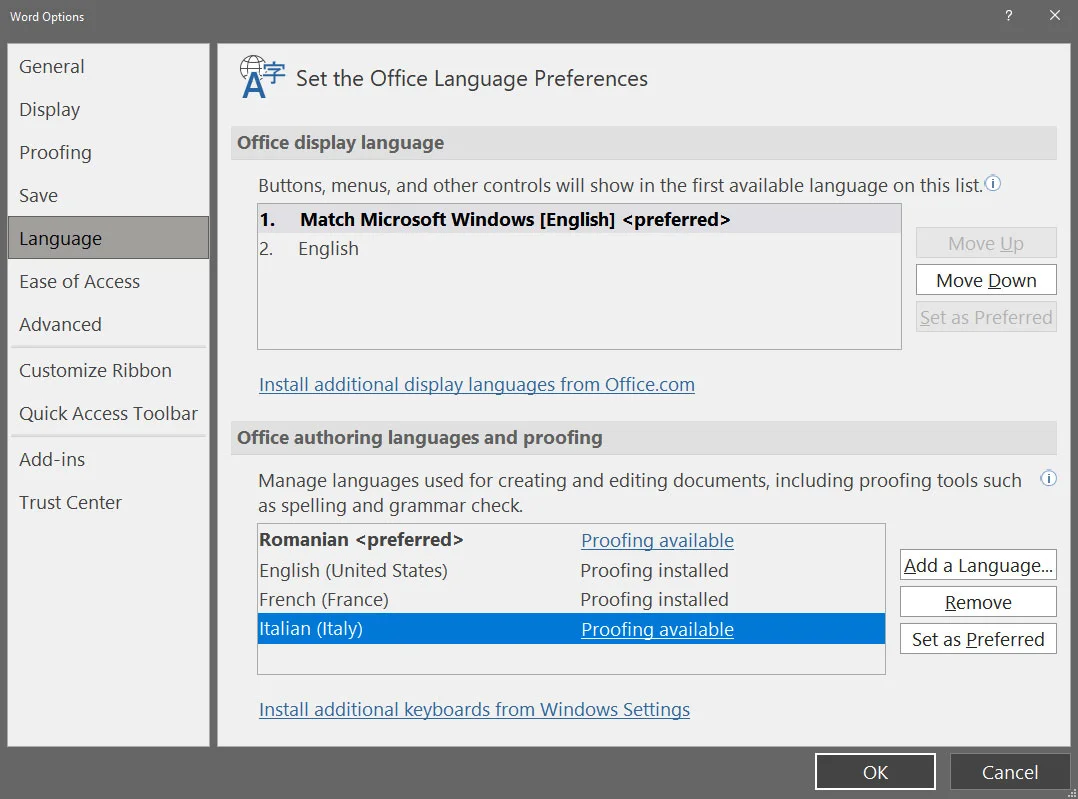Open Quick Access Toolbar settings
Viewport: 1078px width, 799px height.
109,414
